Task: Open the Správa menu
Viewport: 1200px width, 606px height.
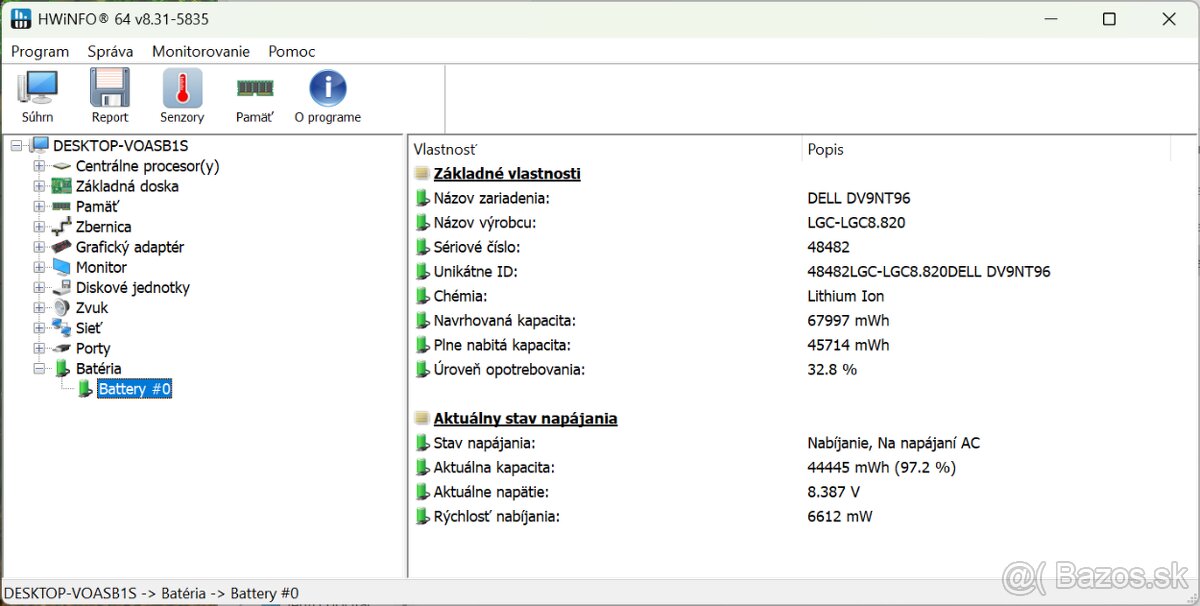Action: [x=110, y=51]
